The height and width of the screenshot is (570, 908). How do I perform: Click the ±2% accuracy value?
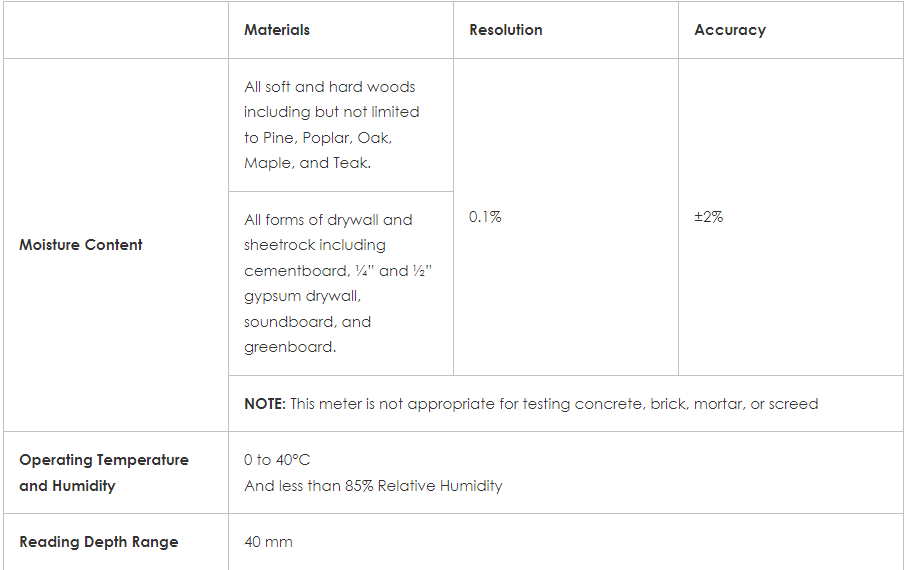[x=709, y=216]
